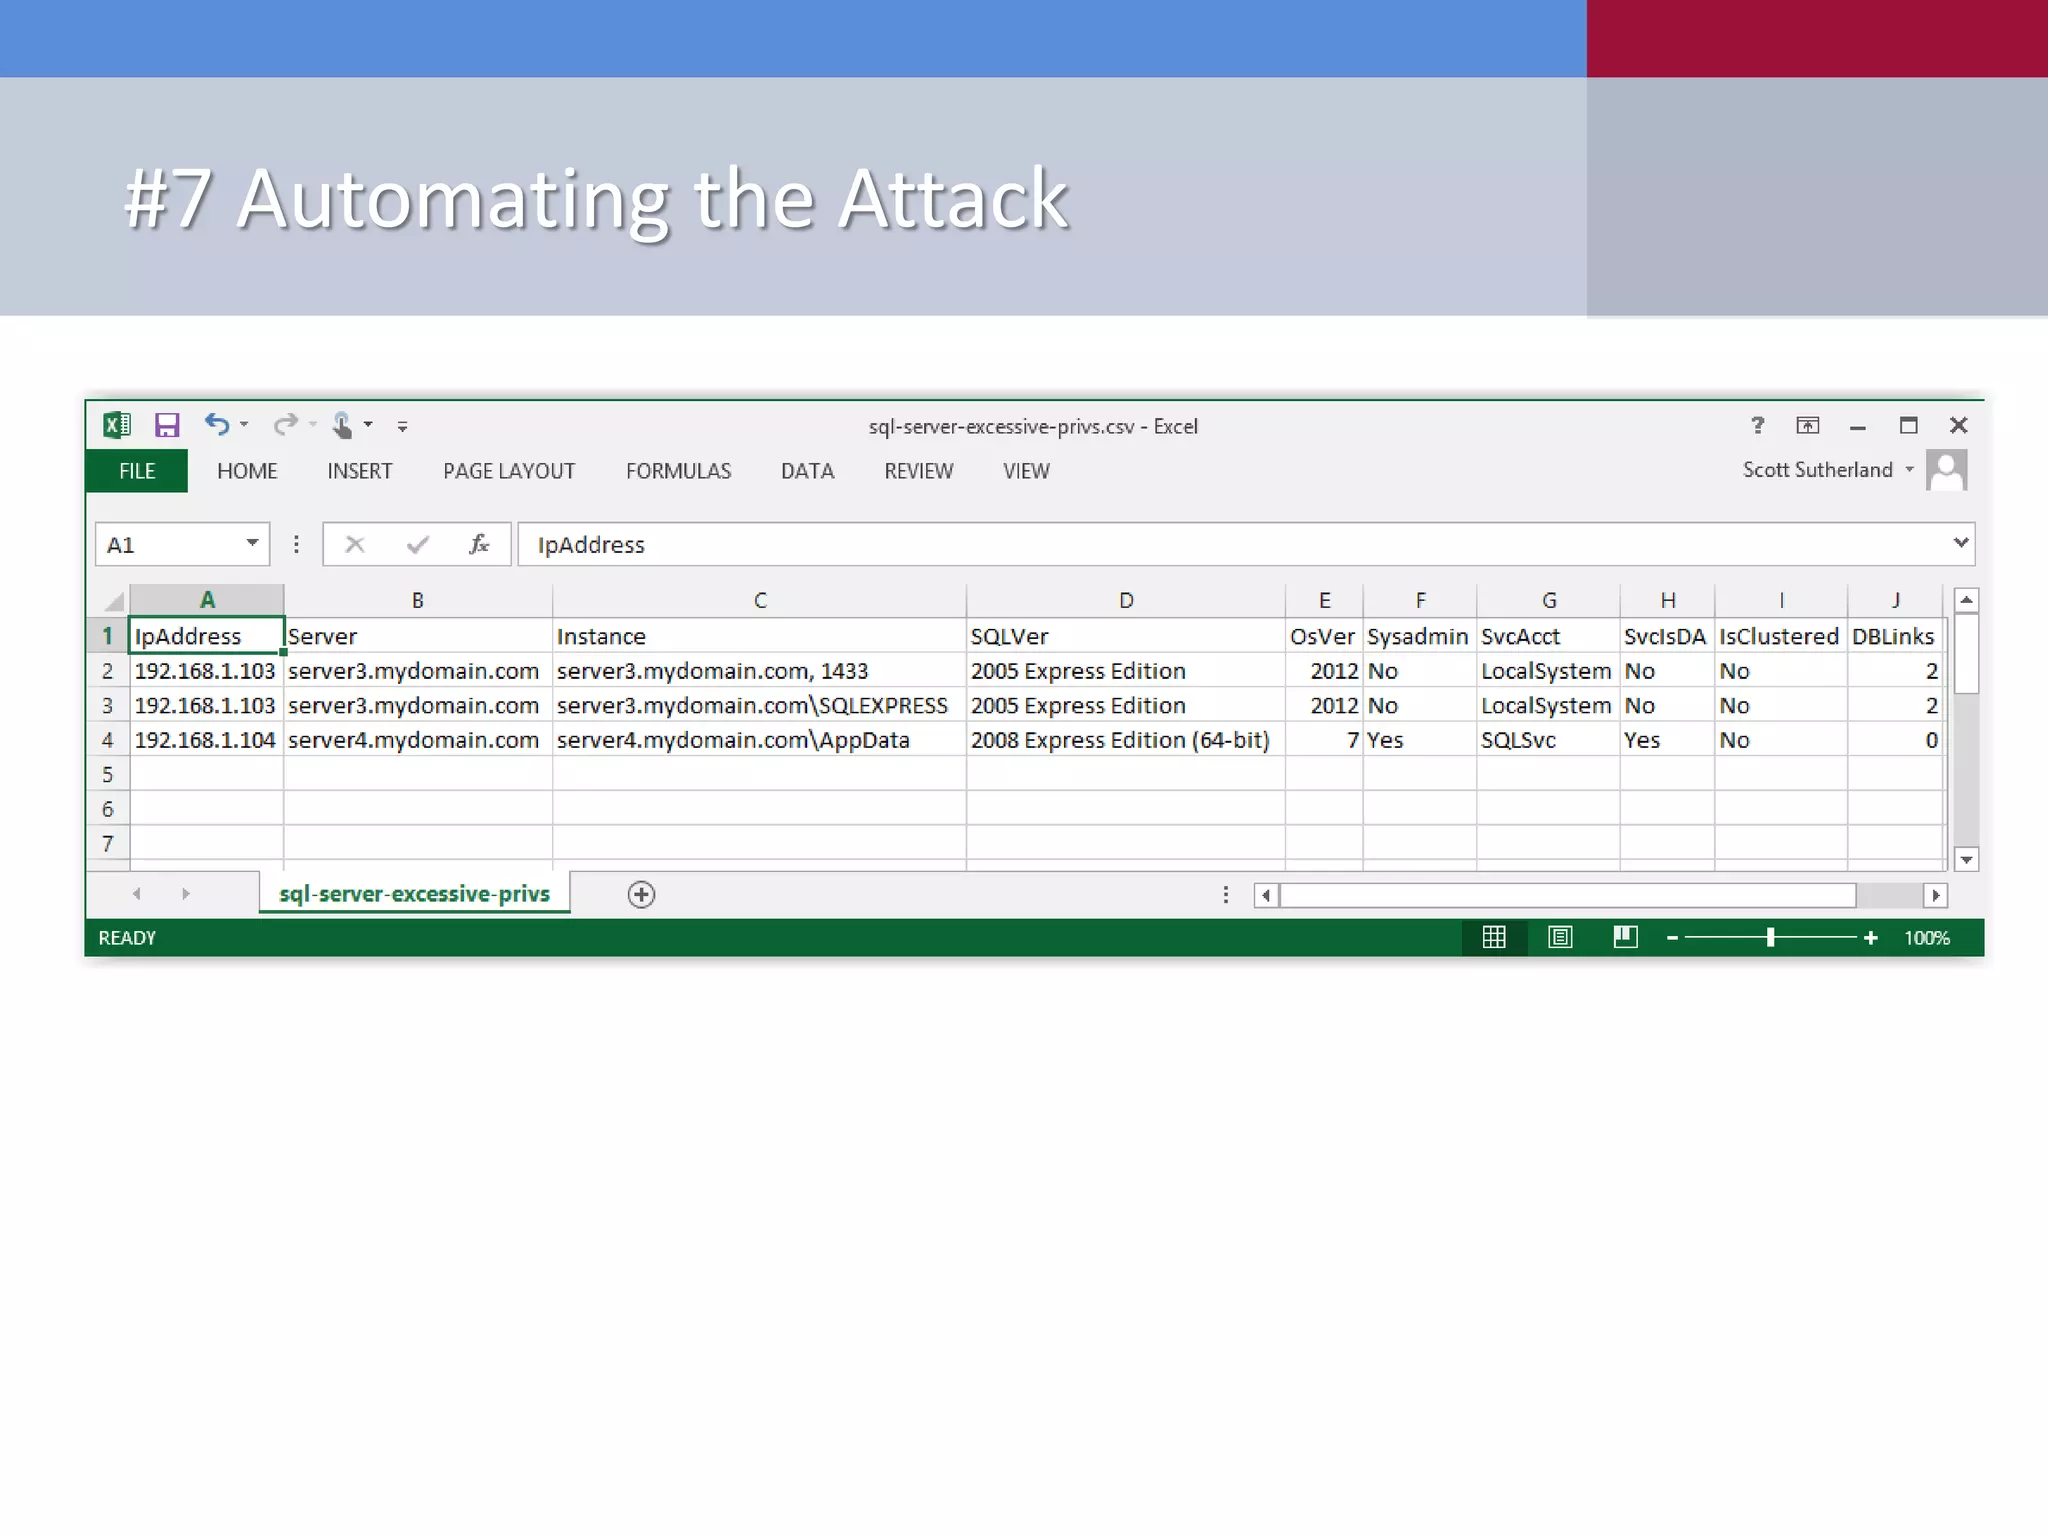Image resolution: width=2048 pixels, height=1536 pixels.
Task: Toggle Touch/Mouse mode icon
Action: pos(342,425)
